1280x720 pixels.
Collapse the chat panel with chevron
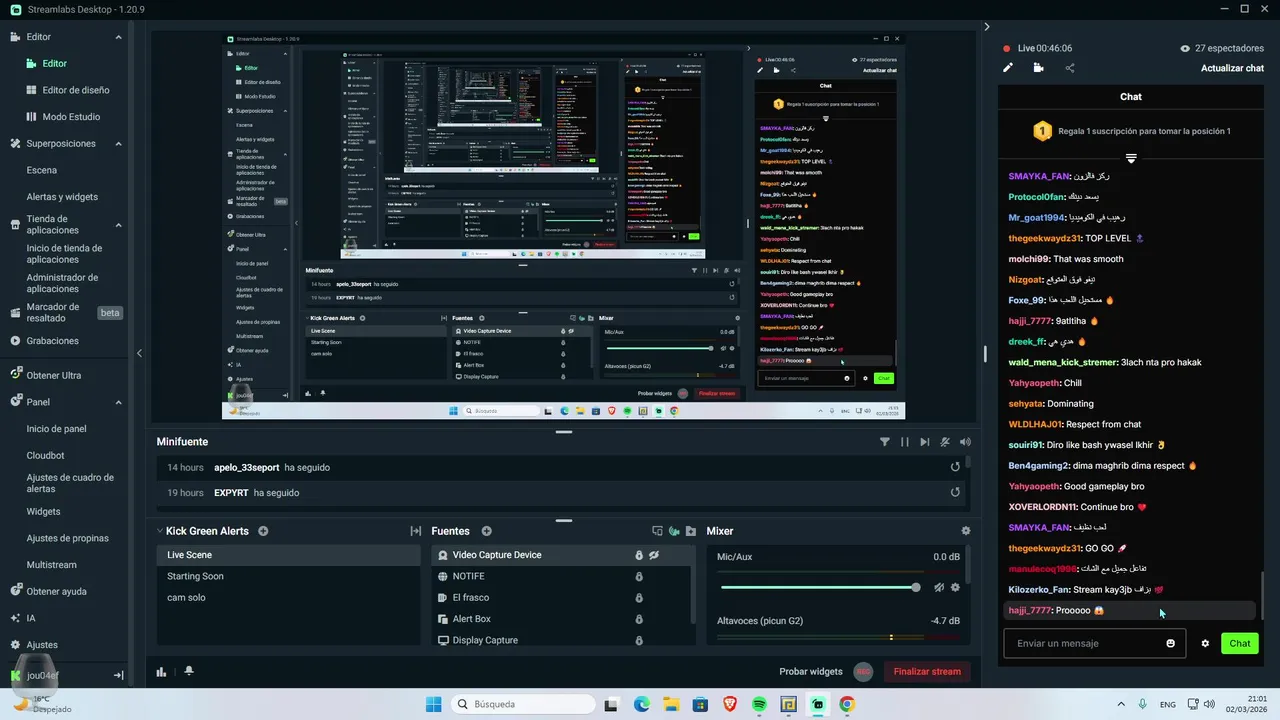986,27
